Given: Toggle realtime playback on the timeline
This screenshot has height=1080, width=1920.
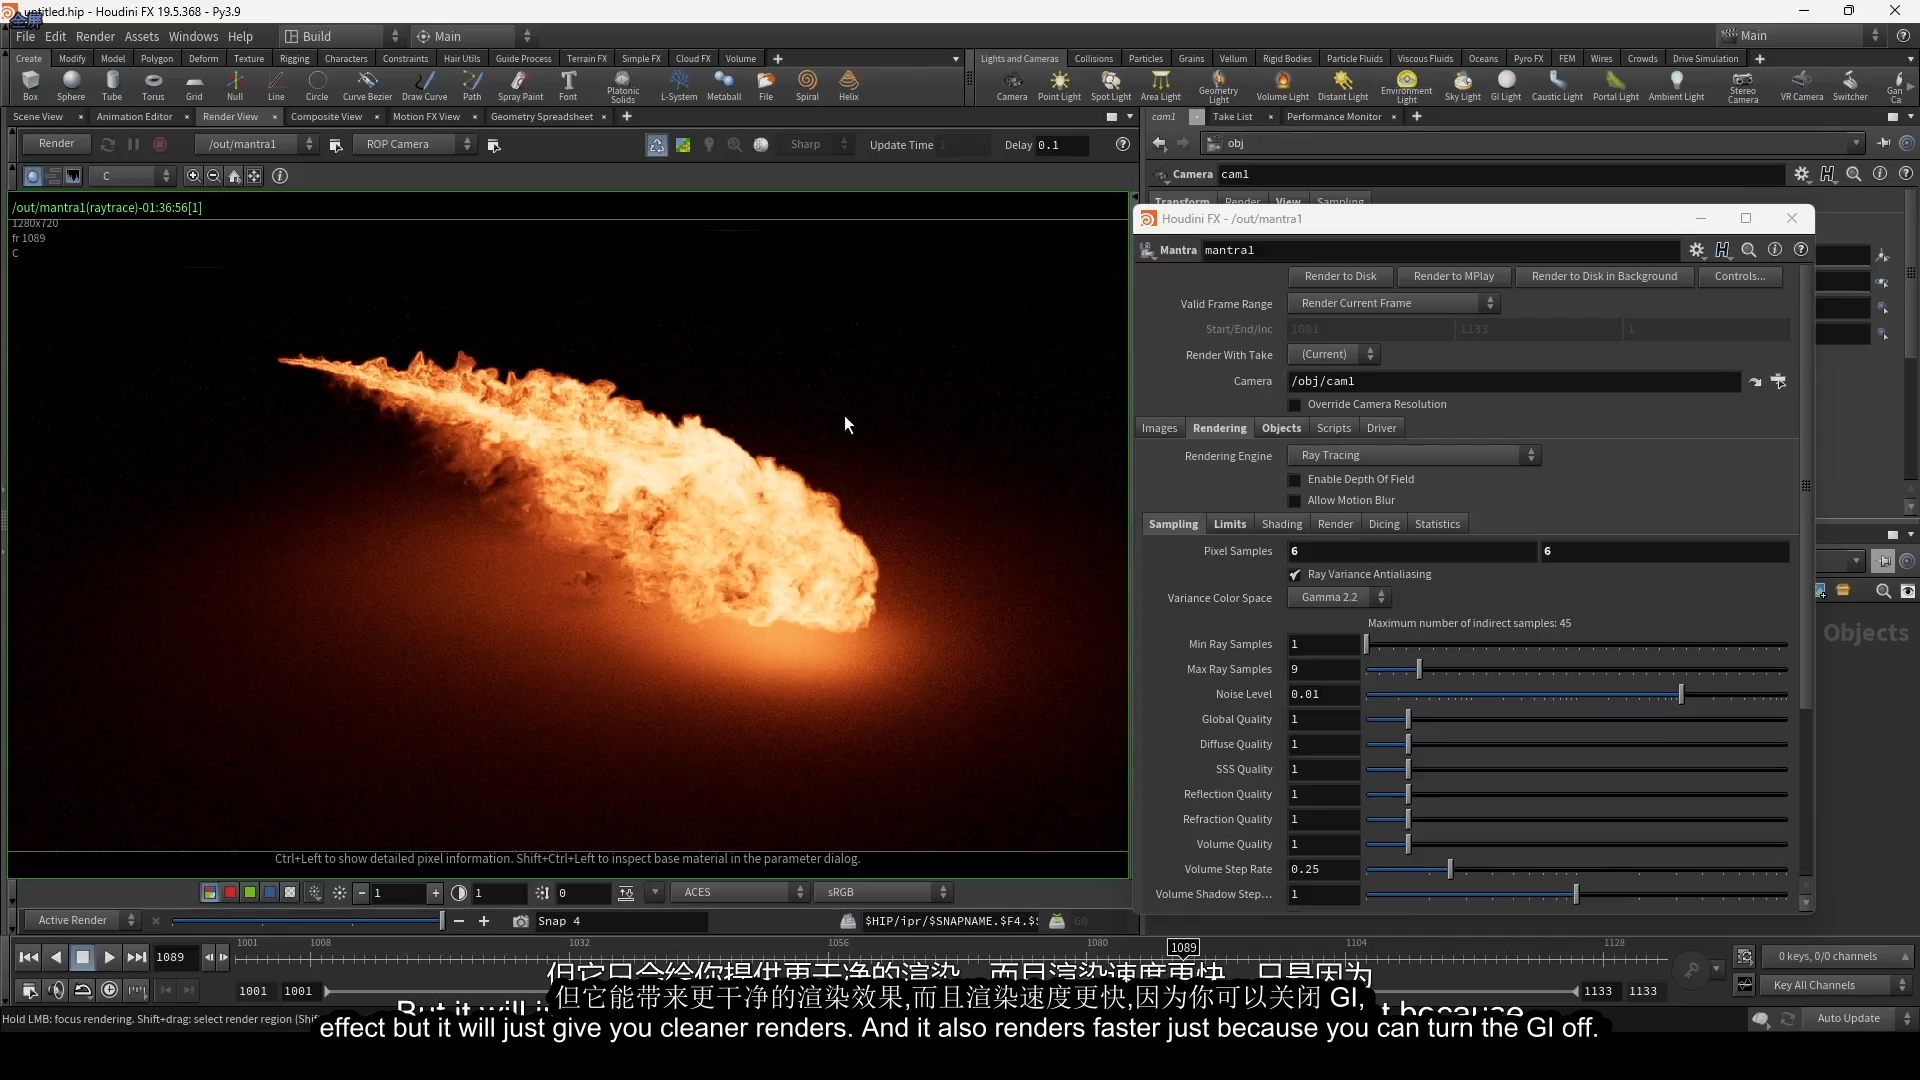Looking at the screenshot, I should point(110,990).
